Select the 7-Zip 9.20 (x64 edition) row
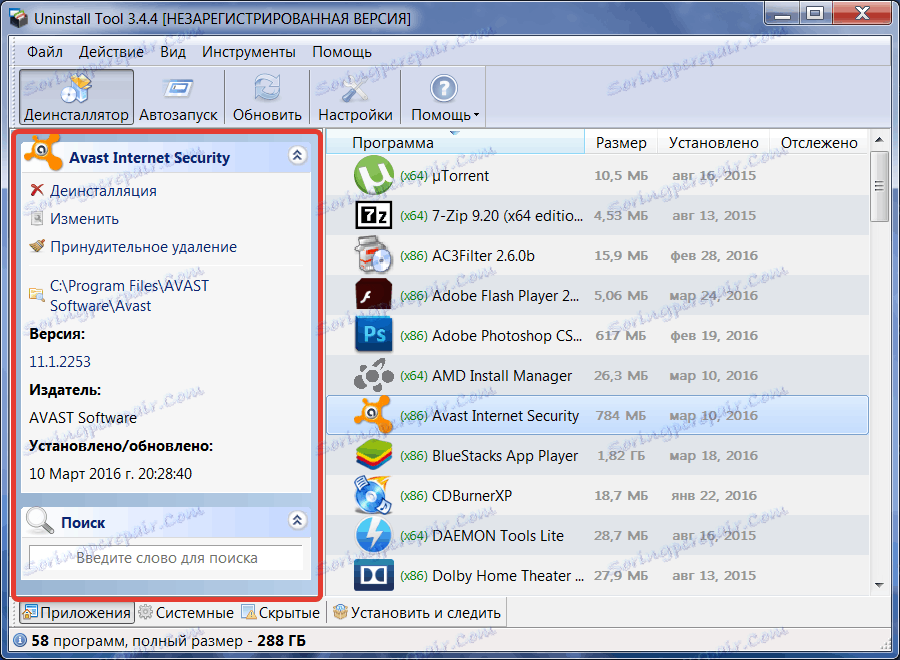 pos(597,215)
